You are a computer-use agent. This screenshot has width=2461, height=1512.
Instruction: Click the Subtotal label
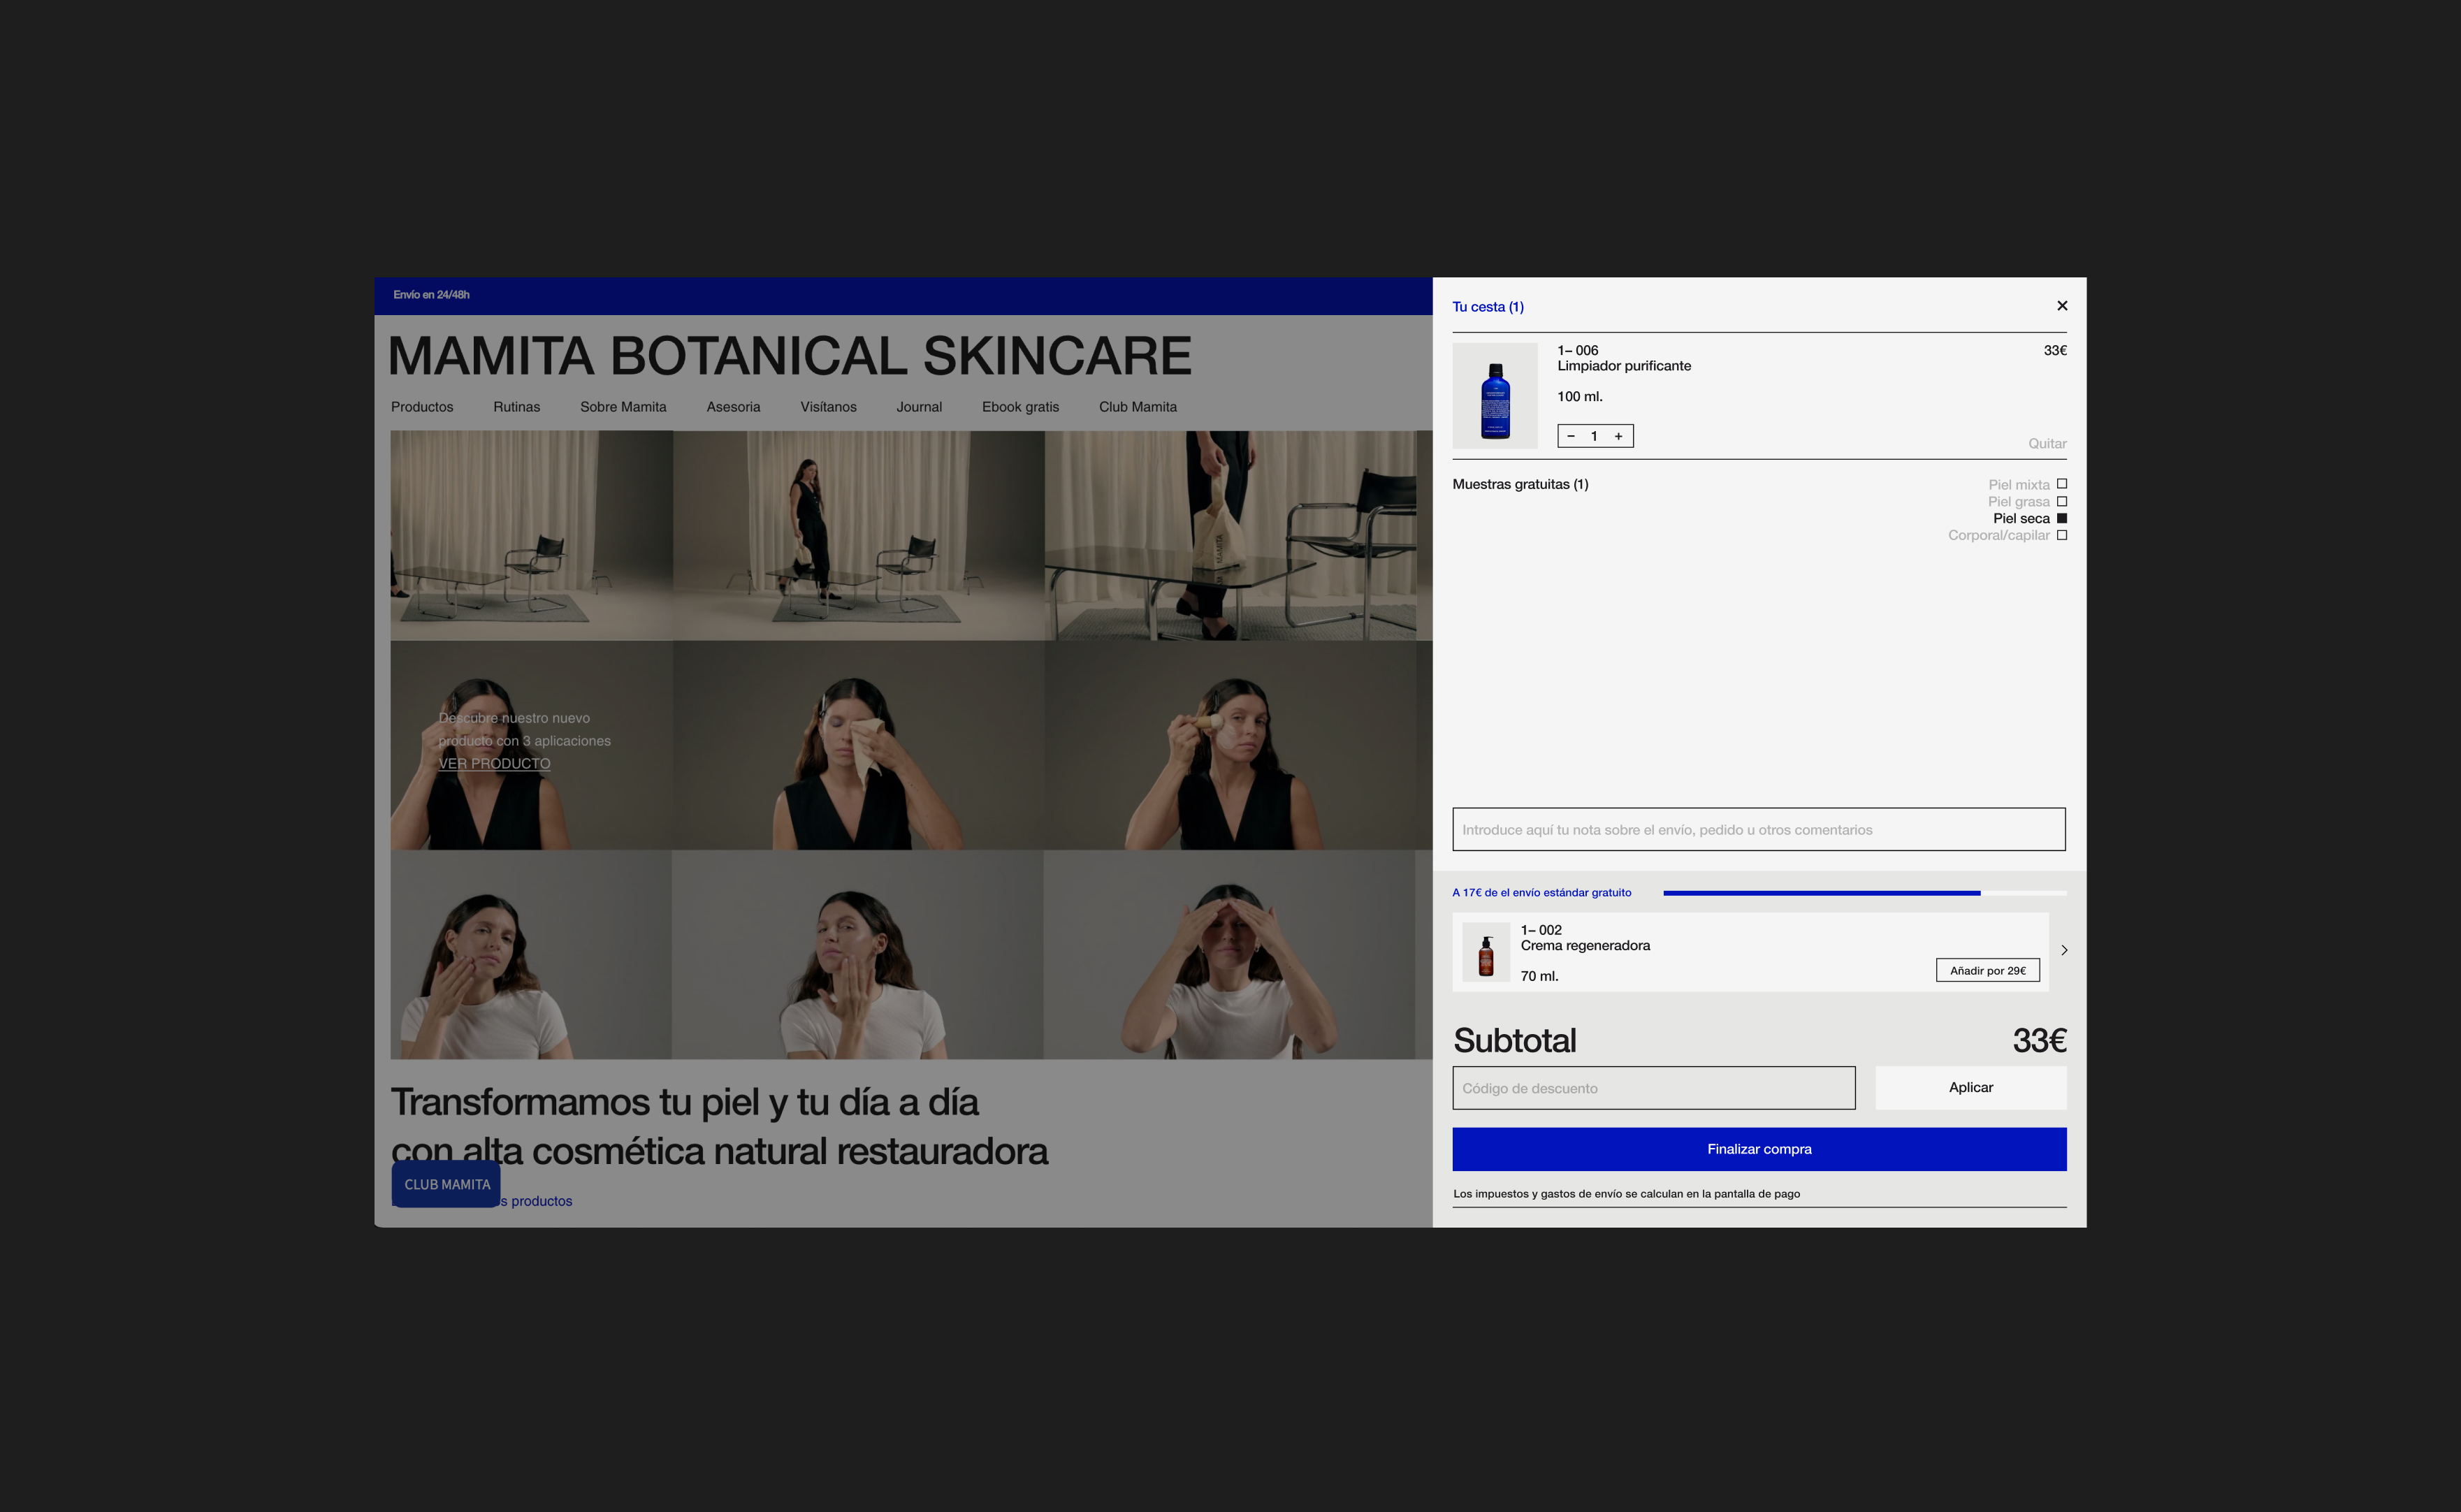coord(1514,1040)
